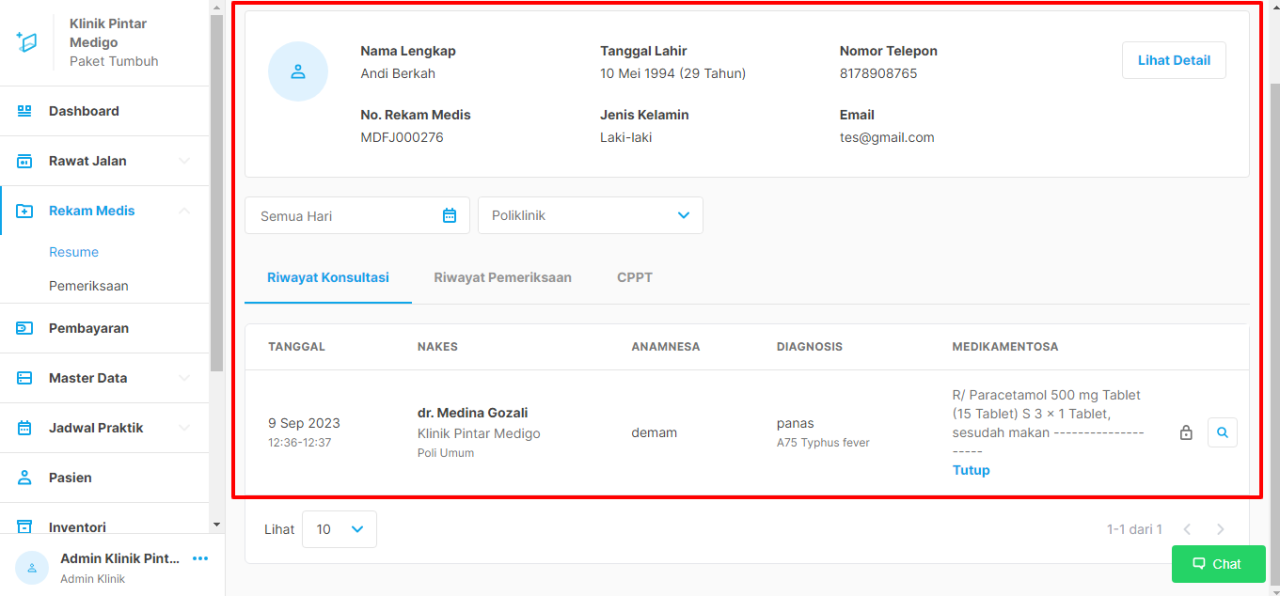Click the lock icon in consultation row
The height and width of the screenshot is (596, 1280).
coord(1186,433)
